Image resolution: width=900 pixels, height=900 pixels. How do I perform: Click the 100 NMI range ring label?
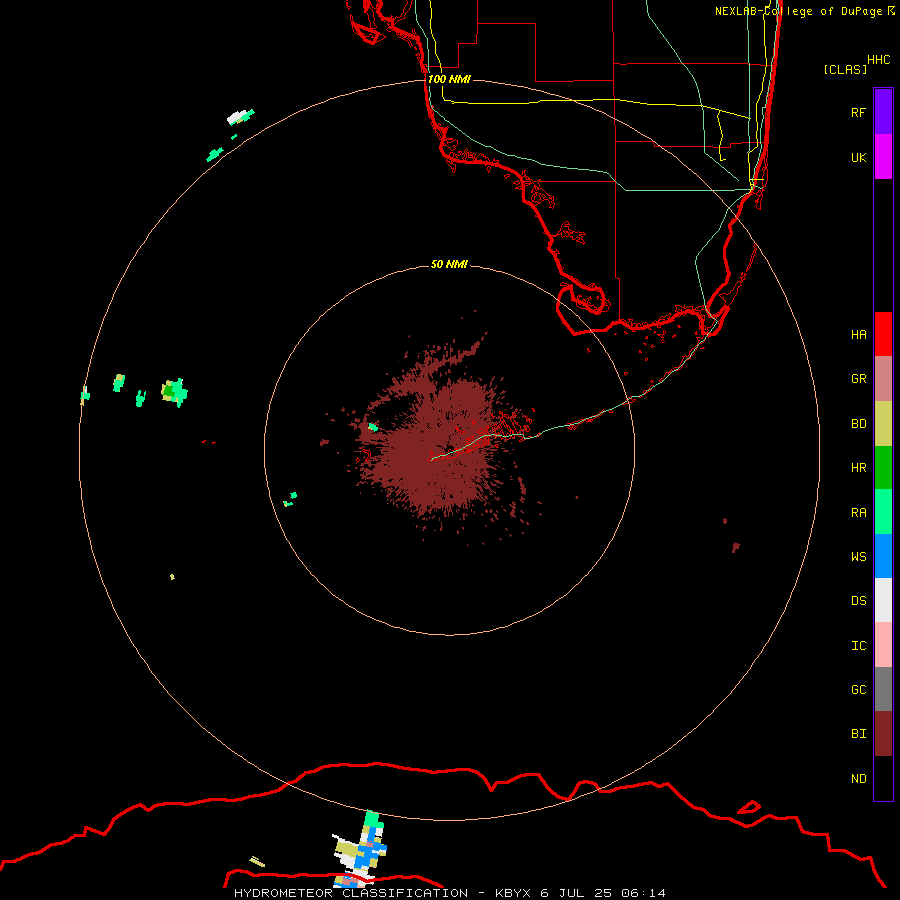coord(449,79)
